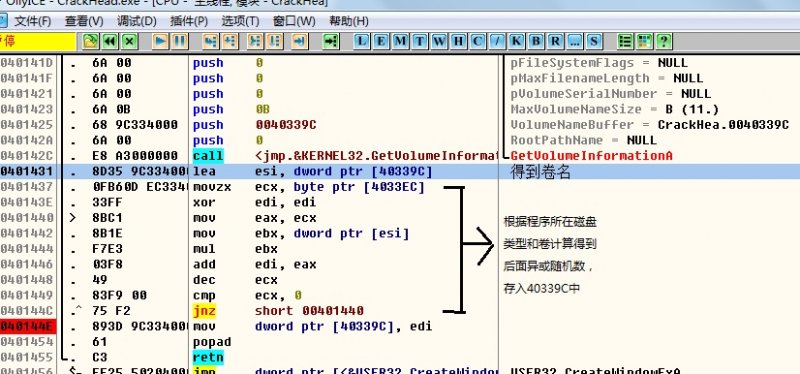Screen dimensions: 800x374
Task: Select the mov eax, ecx line
Action: [255, 218]
